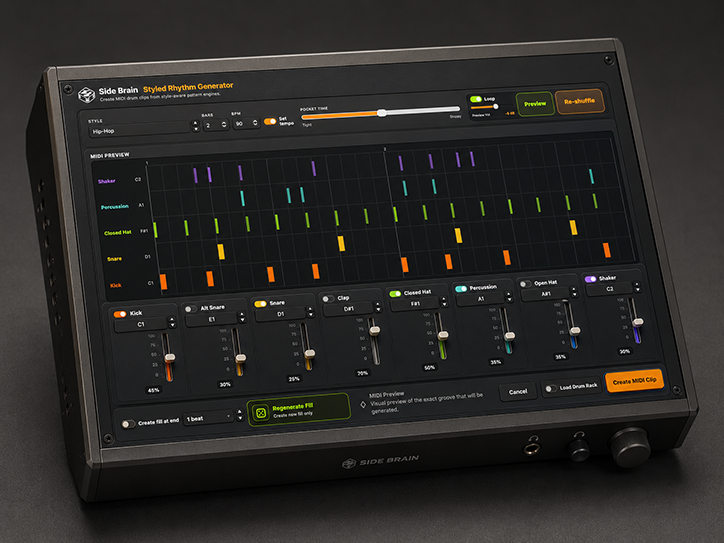Enable the Clap channel switch
This screenshot has width=724, height=543.
[328, 299]
